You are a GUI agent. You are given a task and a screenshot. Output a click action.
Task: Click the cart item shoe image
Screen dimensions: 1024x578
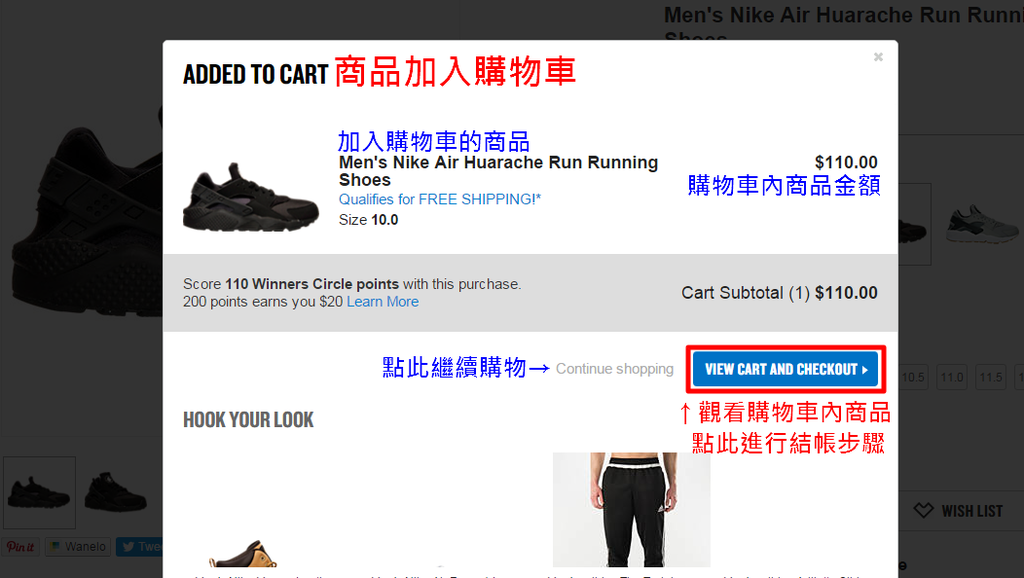(251, 197)
